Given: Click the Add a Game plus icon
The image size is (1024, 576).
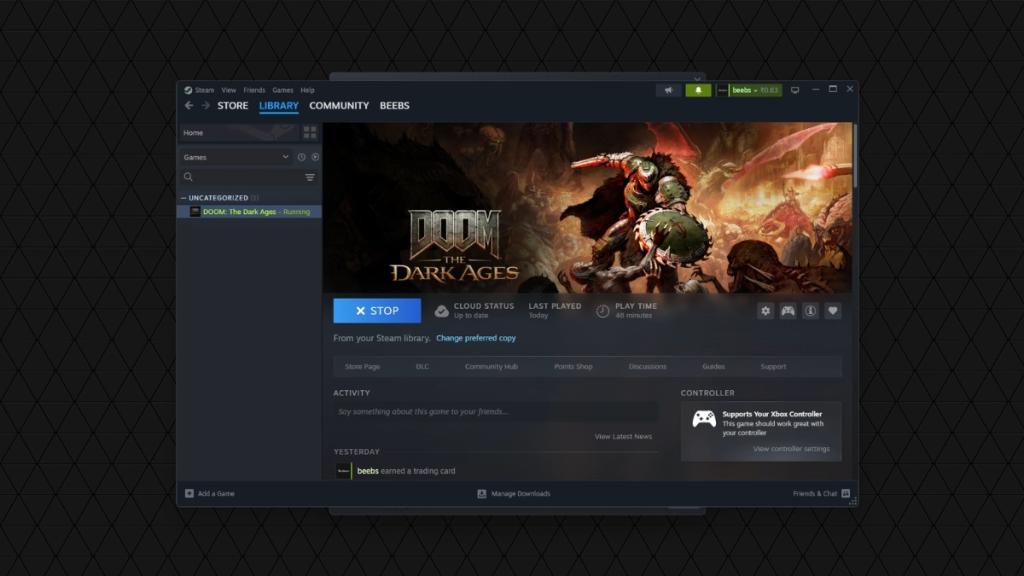Looking at the screenshot, I should tap(189, 493).
